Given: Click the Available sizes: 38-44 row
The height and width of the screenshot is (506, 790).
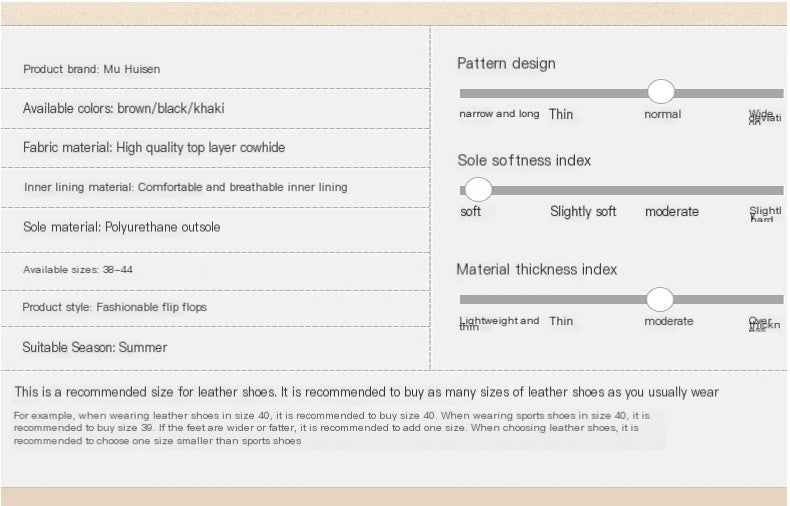Looking at the screenshot, I should tap(78, 270).
